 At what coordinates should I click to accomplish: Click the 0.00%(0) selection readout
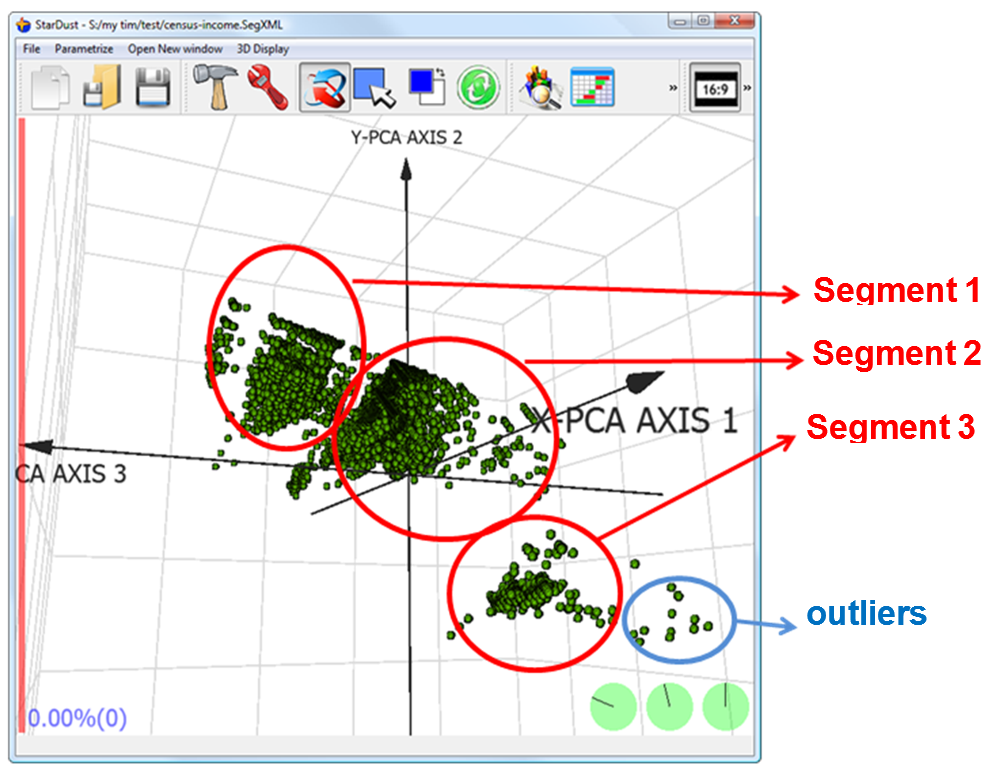[x=77, y=718]
